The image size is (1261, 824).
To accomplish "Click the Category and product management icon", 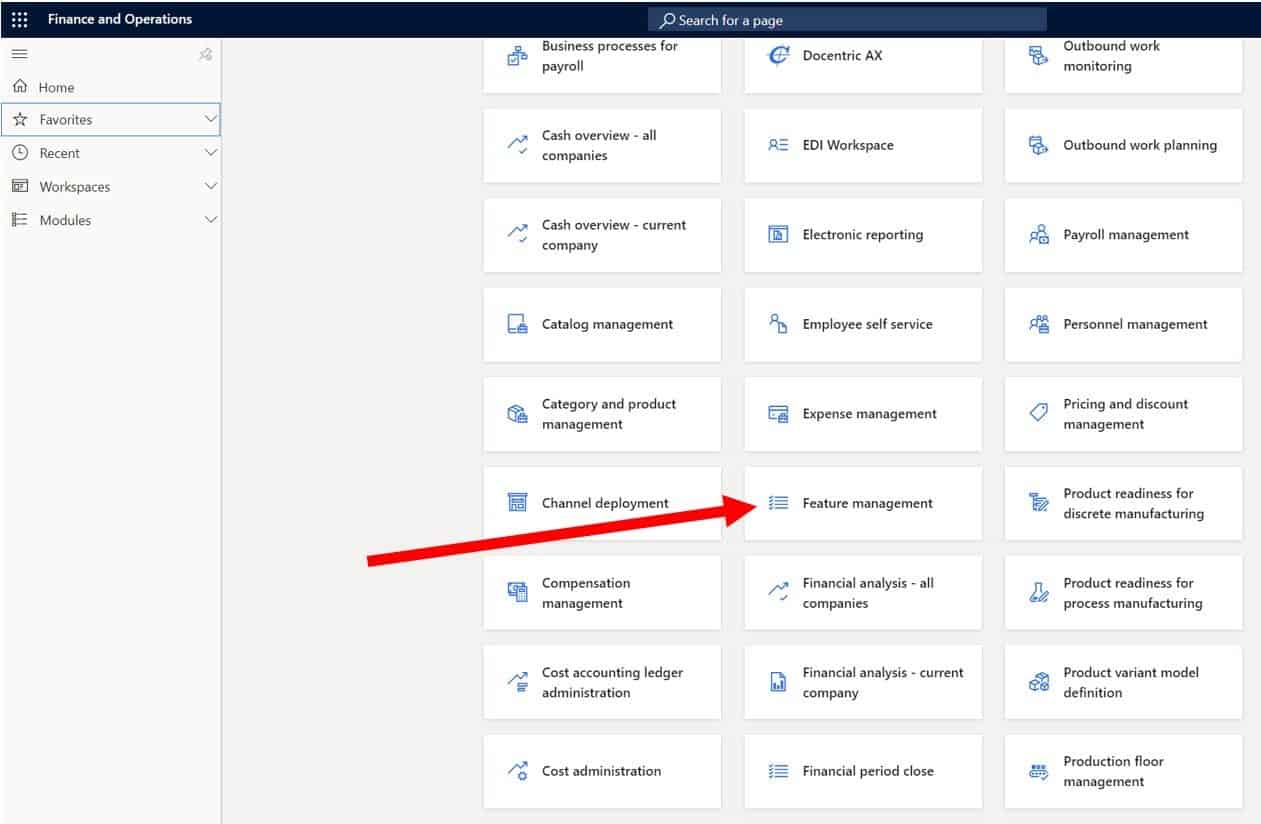I will [517, 414].
